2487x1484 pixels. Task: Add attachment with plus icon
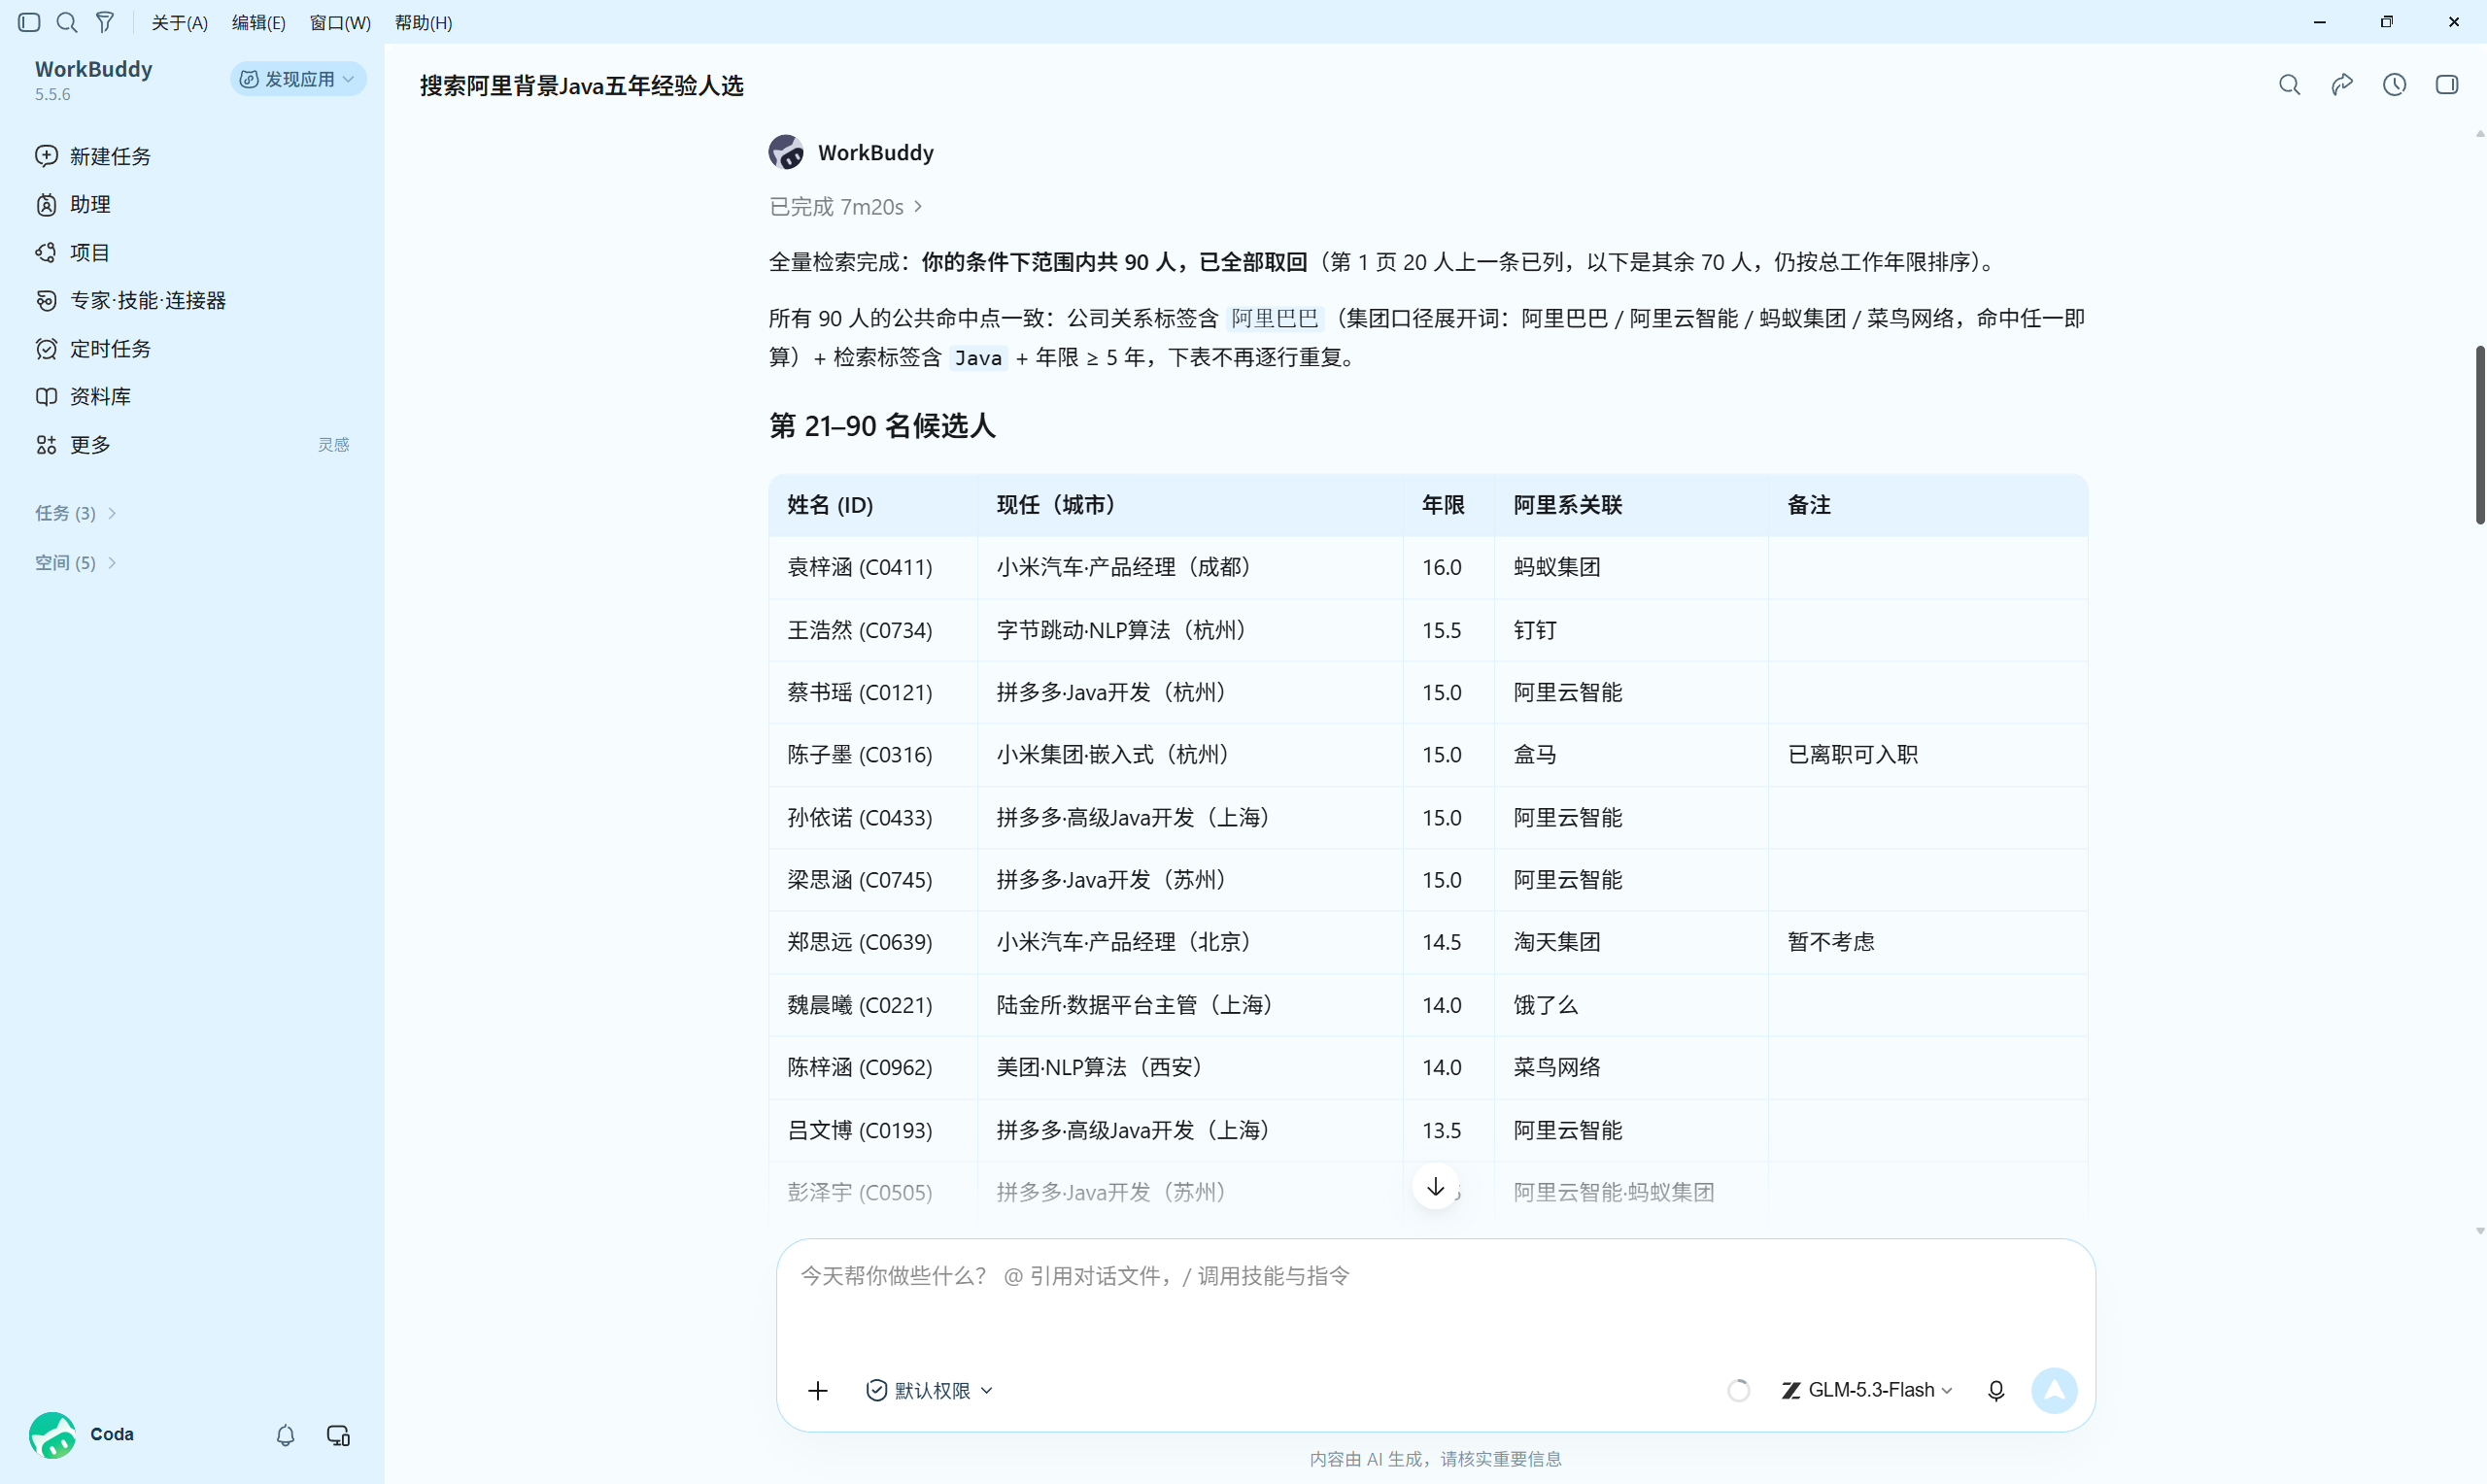[818, 1391]
